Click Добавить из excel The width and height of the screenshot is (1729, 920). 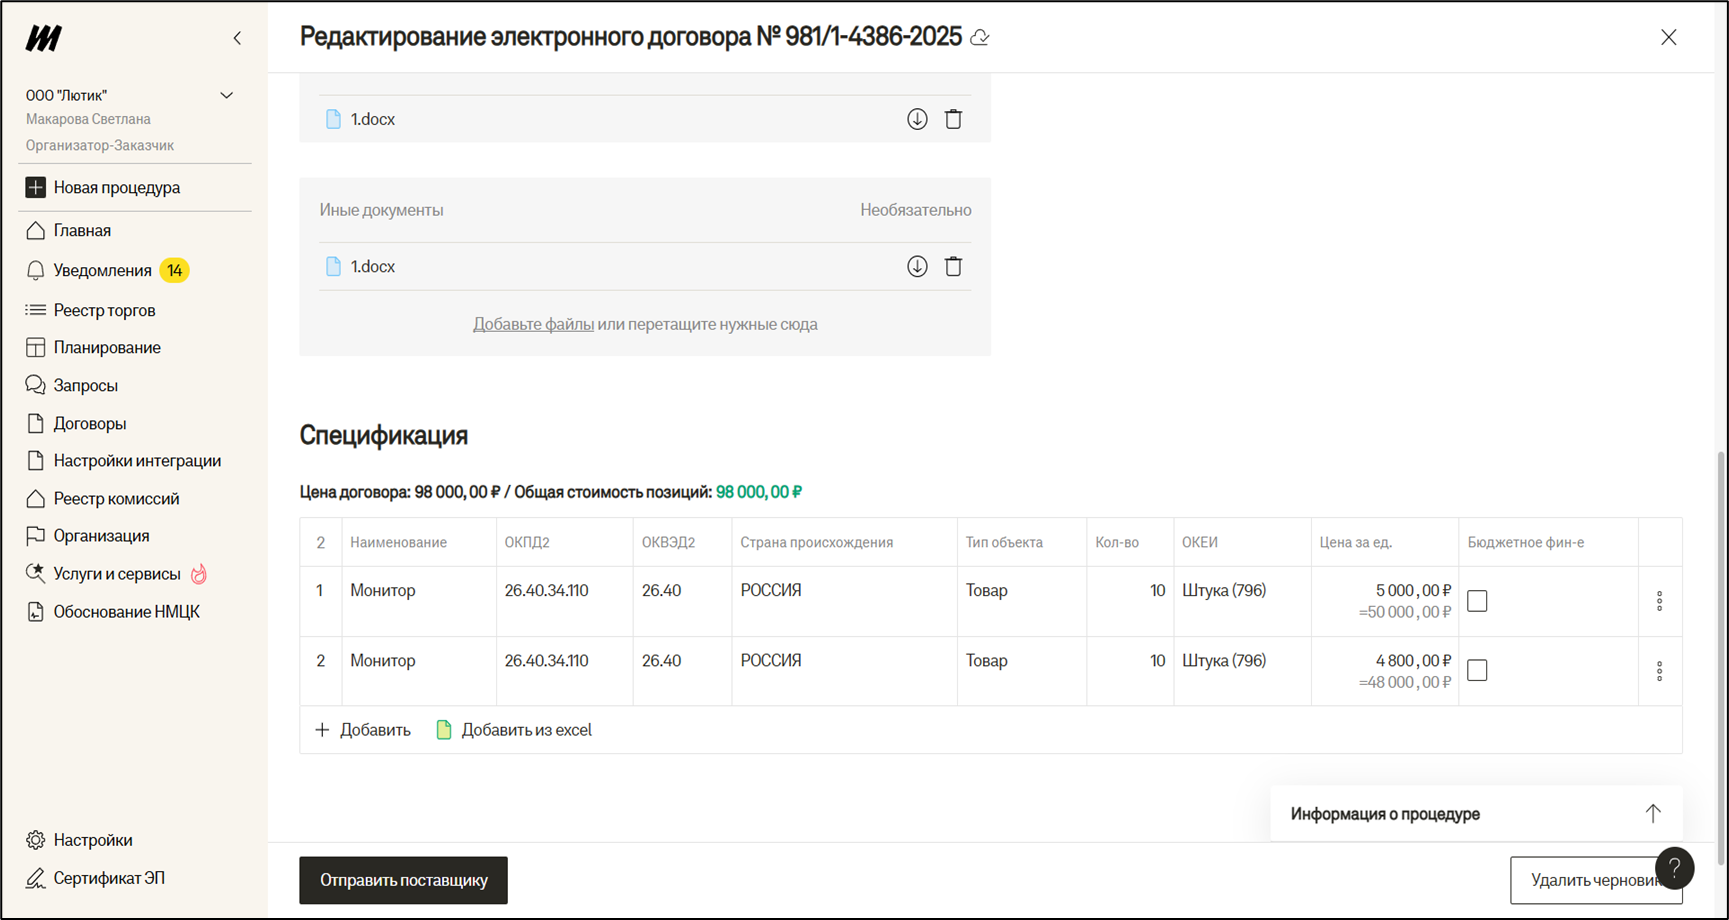click(514, 730)
